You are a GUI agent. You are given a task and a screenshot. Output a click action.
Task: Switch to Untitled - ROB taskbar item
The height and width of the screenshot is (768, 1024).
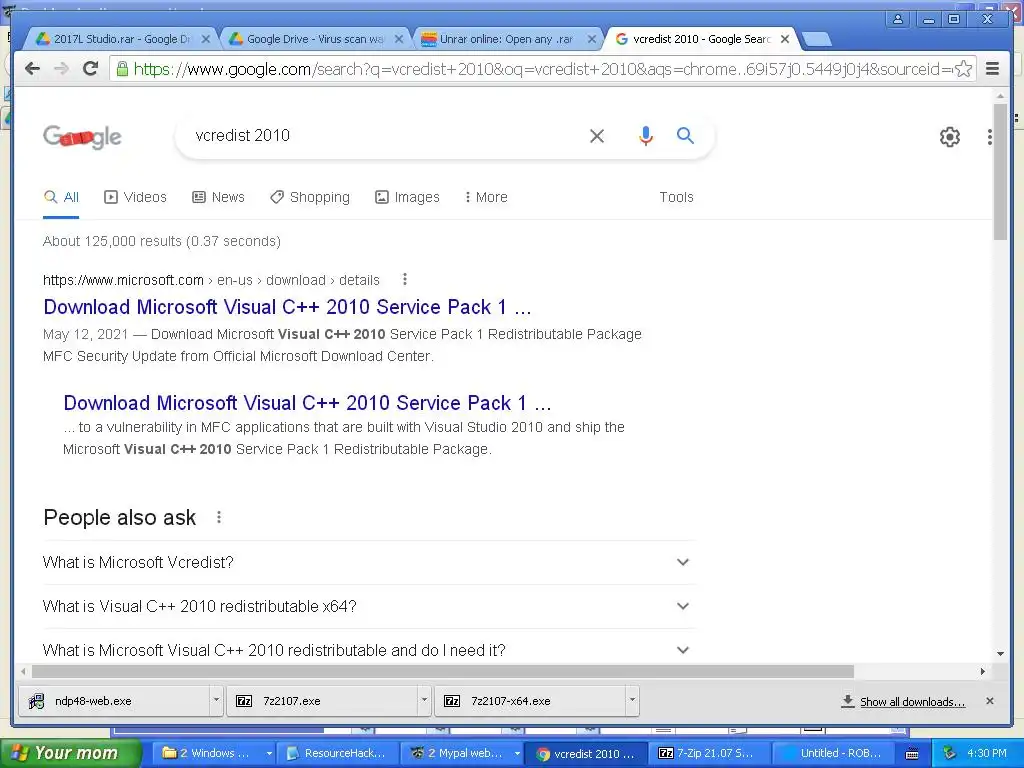coord(833,753)
